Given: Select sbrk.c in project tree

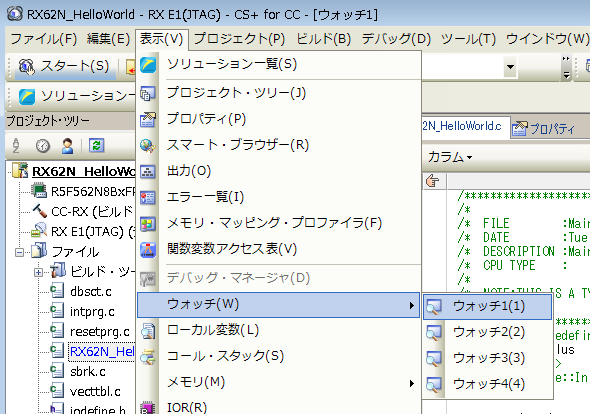Looking at the screenshot, I should (x=88, y=371).
